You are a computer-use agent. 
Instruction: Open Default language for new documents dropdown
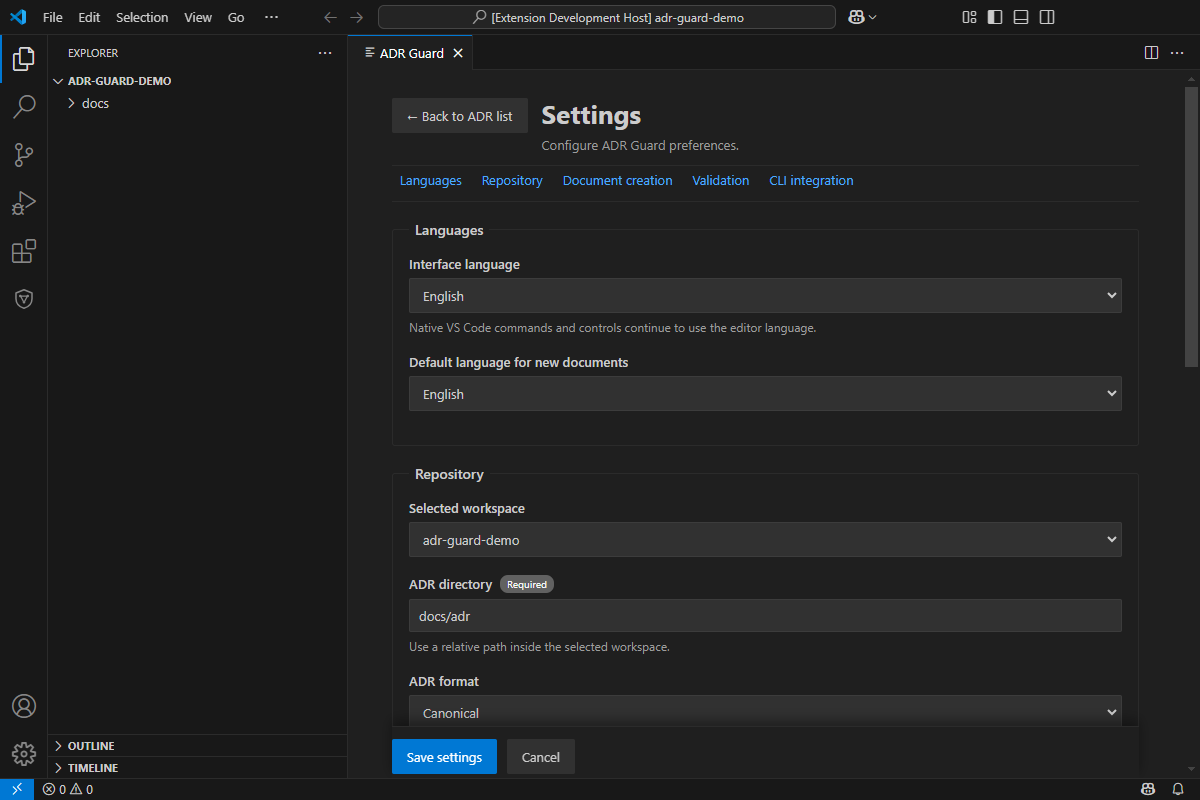coord(765,394)
